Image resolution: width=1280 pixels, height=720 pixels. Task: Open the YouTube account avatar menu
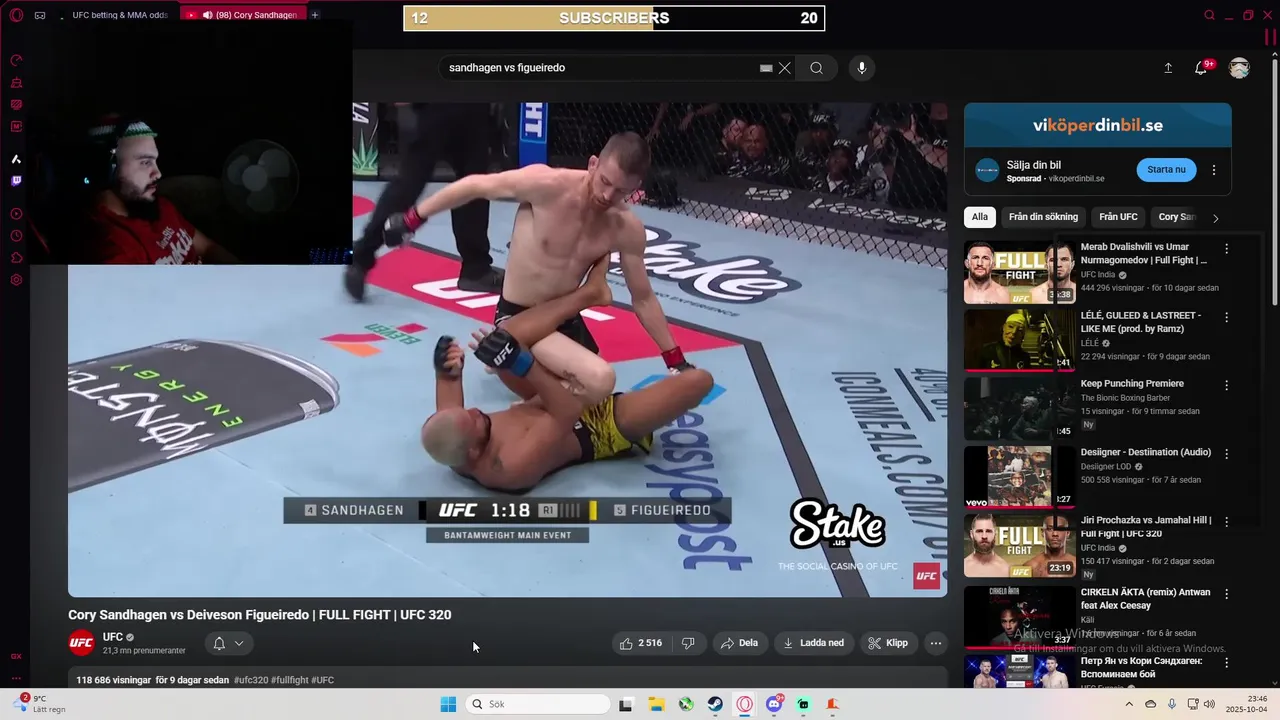1239,68
